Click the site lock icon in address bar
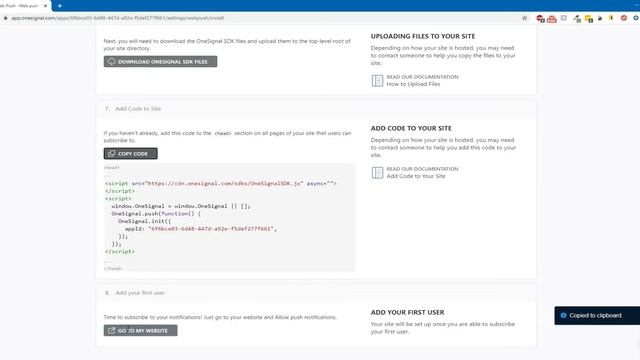Screen dimensions: 640x360 (x=5, y=18)
